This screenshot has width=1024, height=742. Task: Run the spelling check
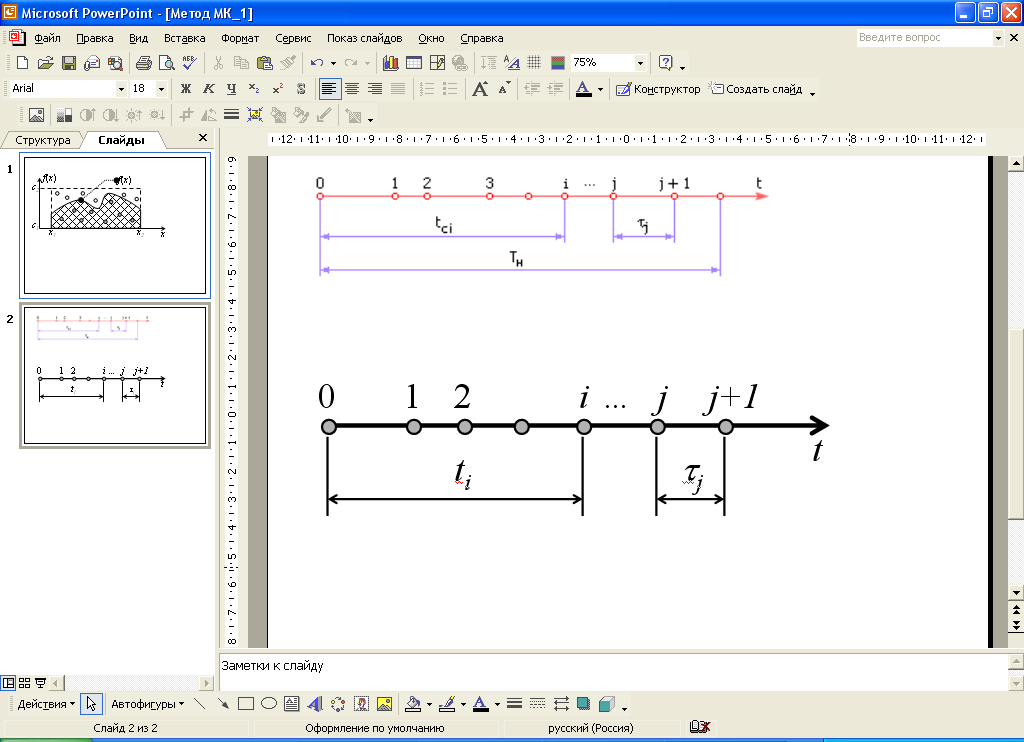[189, 63]
